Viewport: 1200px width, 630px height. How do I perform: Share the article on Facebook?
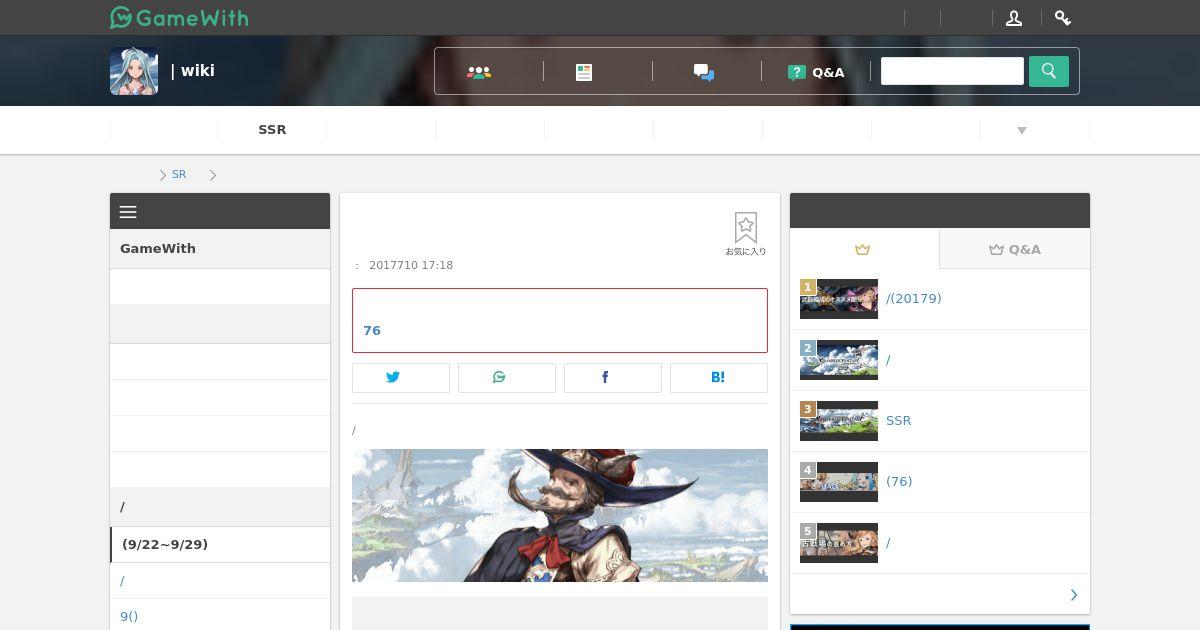click(613, 377)
